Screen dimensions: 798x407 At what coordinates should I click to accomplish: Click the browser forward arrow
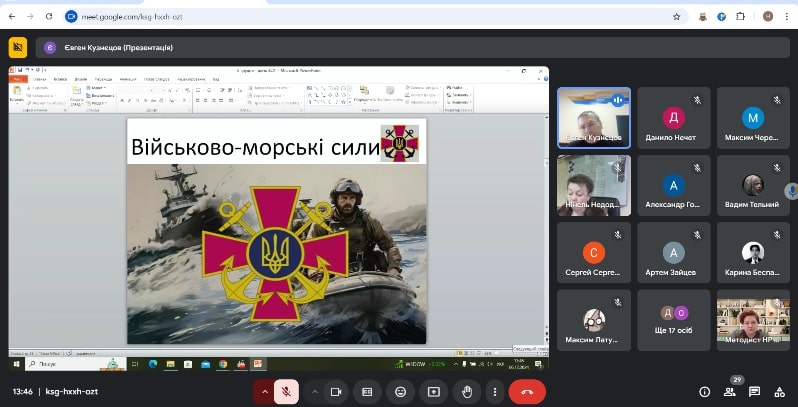point(31,16)
